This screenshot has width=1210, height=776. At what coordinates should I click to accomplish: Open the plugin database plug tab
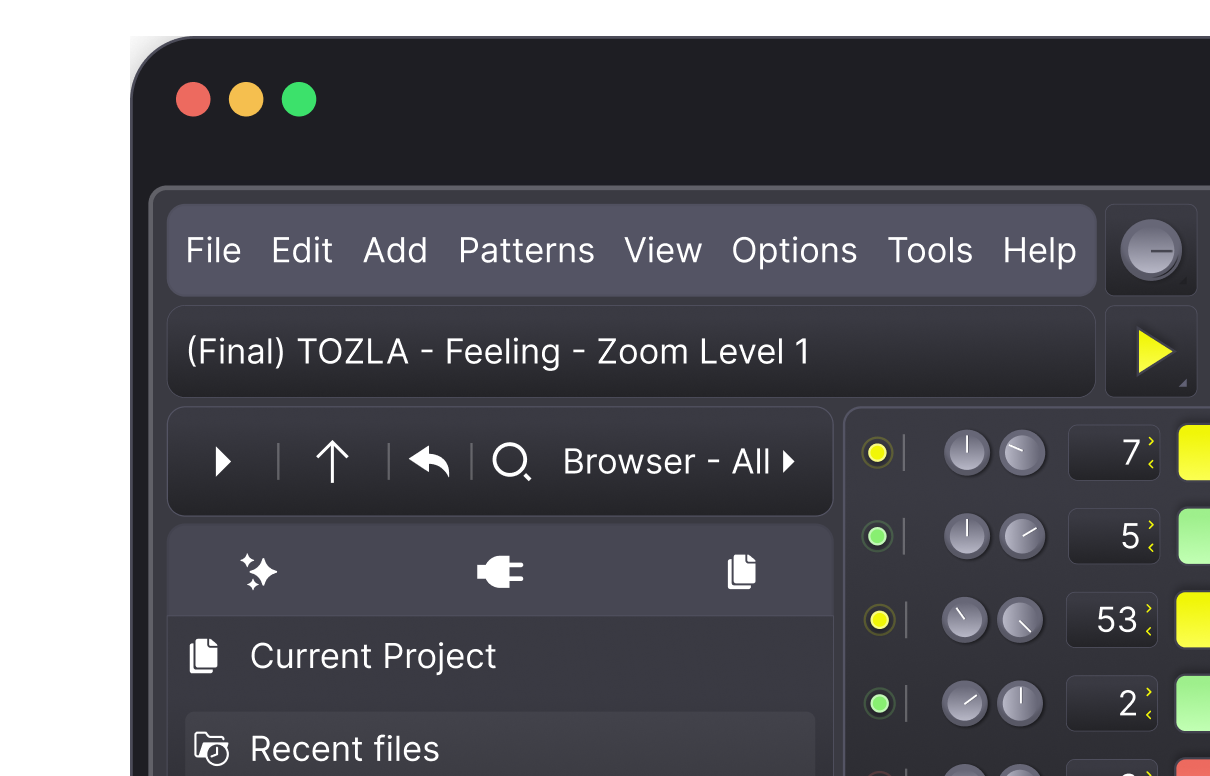pyautogui.click(x=500, y=572)
